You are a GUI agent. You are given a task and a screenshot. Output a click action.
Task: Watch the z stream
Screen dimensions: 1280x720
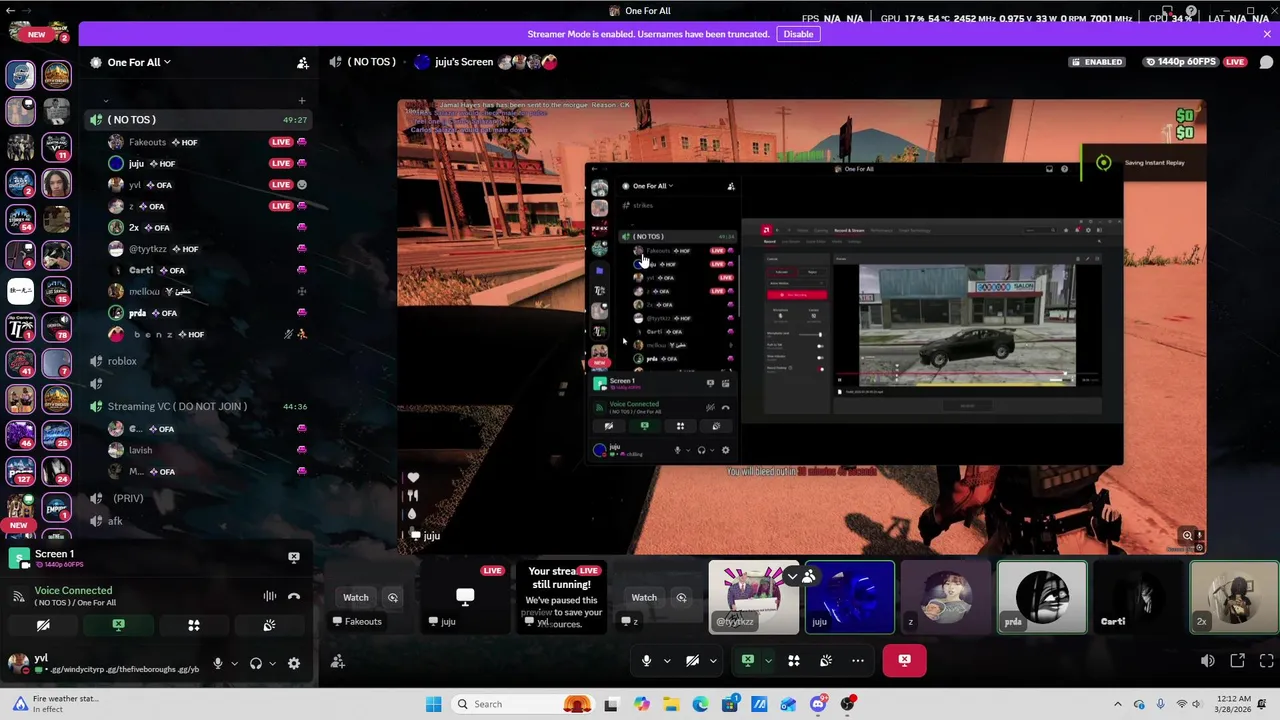coord(644,597)
